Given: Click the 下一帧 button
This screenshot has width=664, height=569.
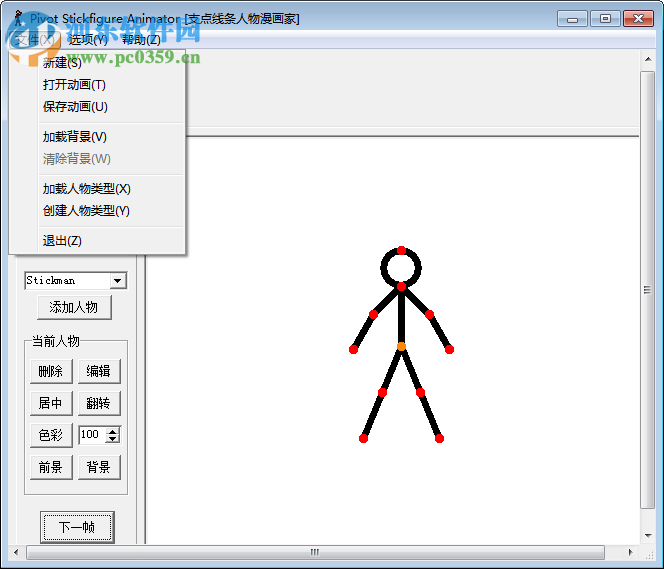Looking at the screenshot, I should [x=77, y=528].
